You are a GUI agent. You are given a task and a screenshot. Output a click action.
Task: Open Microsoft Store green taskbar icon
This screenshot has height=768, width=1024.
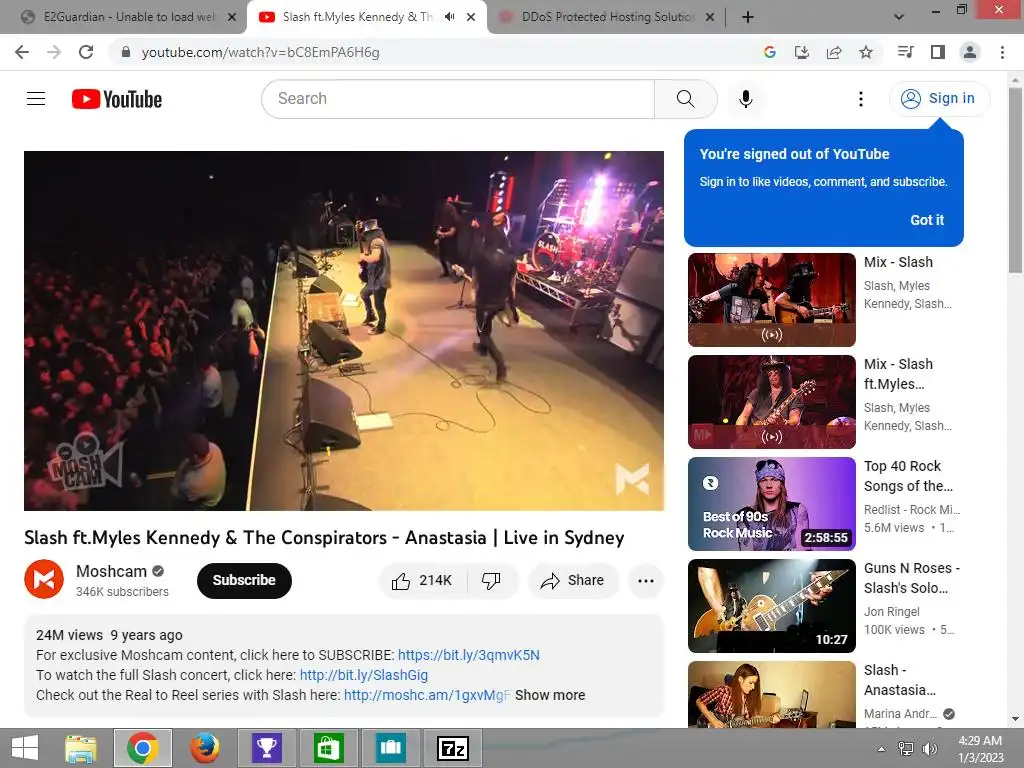pos(328,748)
